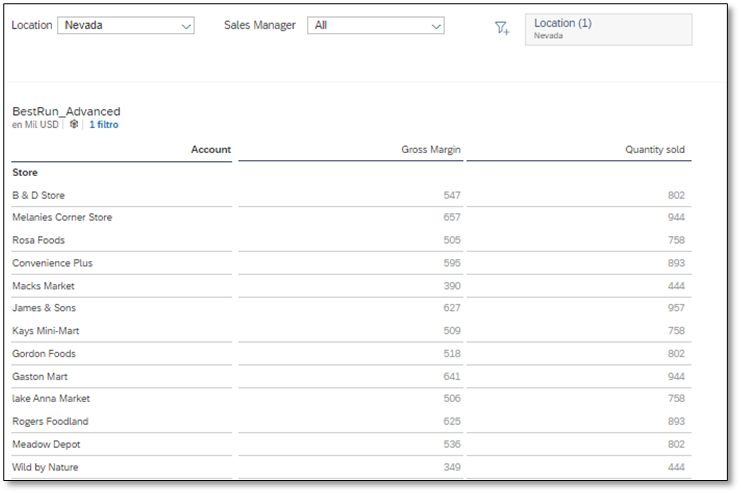
Task: Open the Sales Manager dropdown set to All
Action: coord(376,26)
